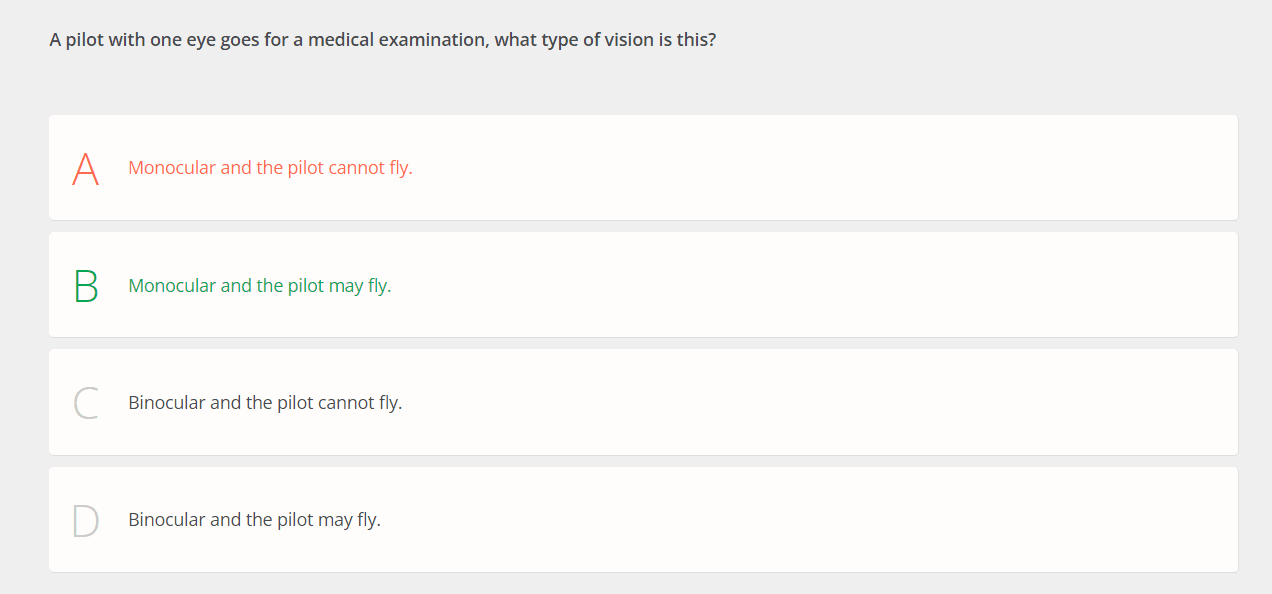Click the gray letter C icon
The image size is (1272, 594).
click(86, 403)
